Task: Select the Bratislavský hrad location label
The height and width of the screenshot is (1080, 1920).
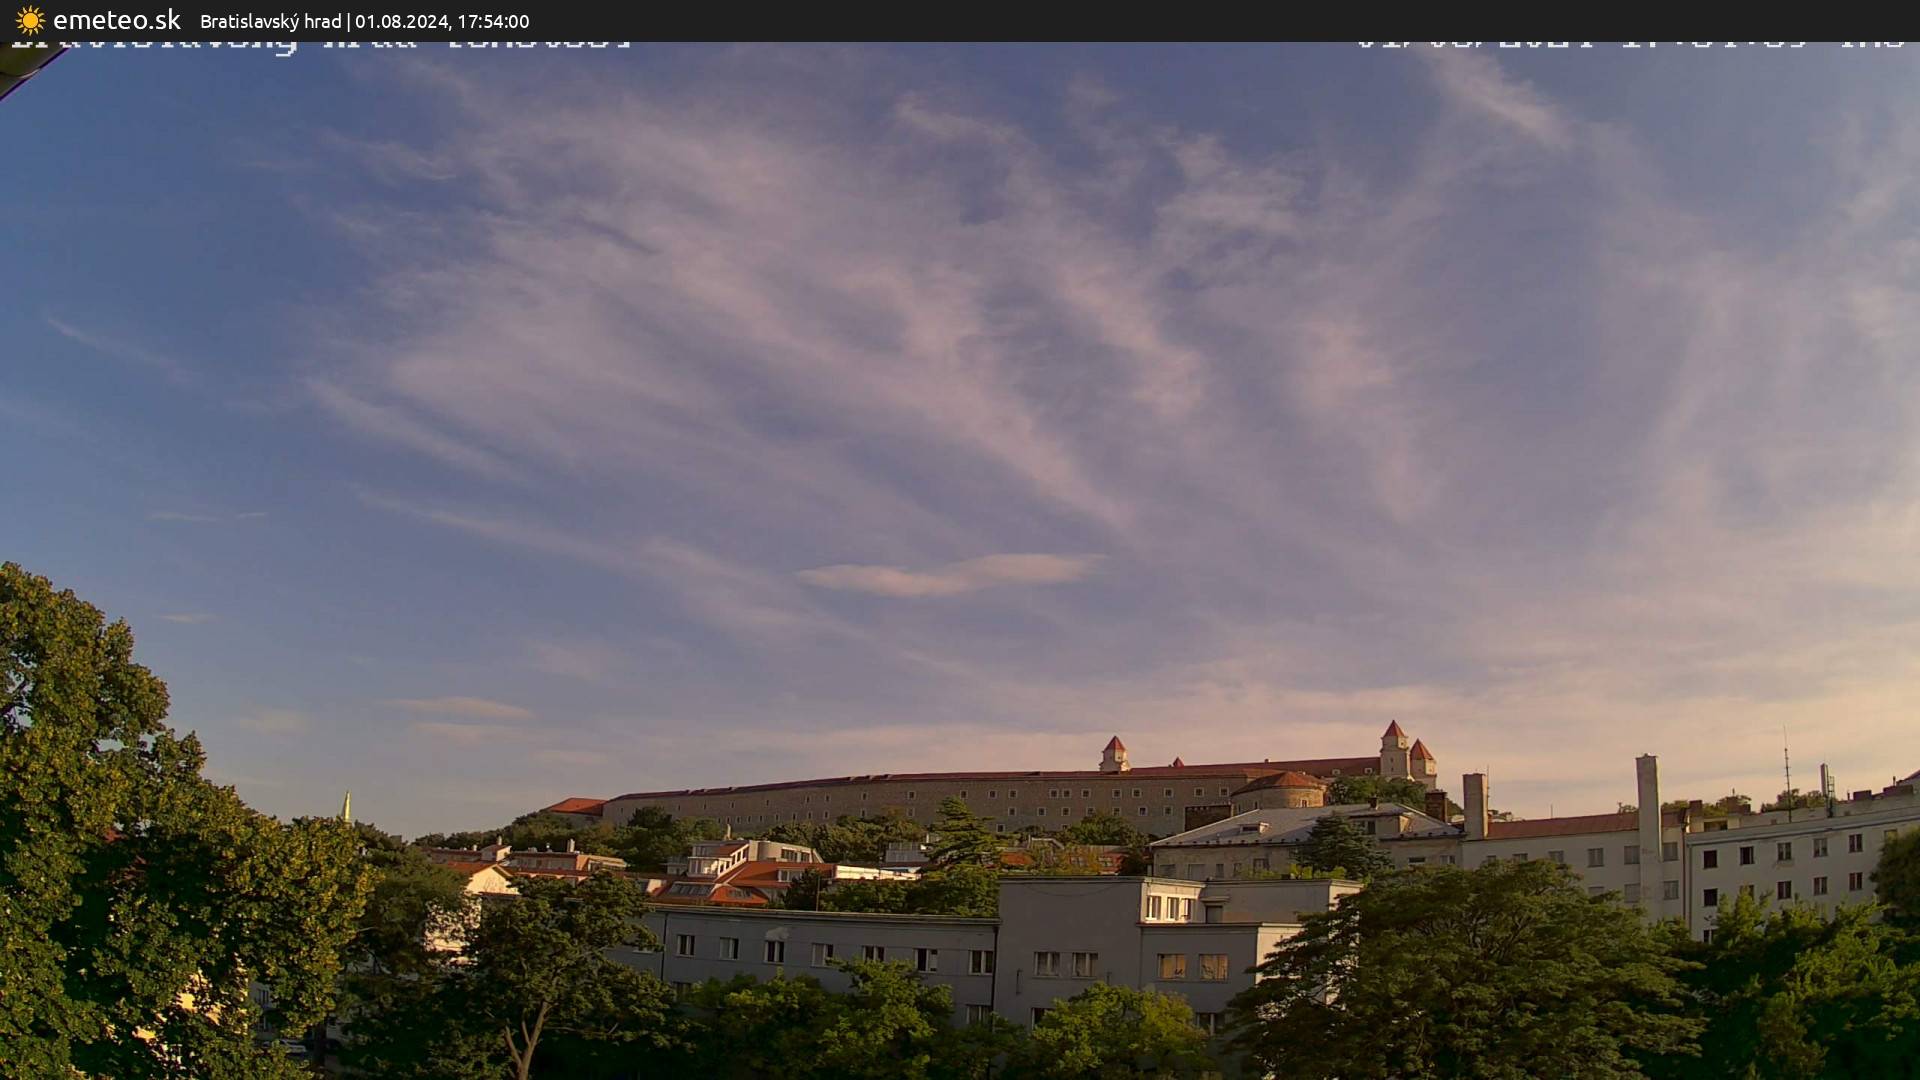Action: [x=272, y=21]
